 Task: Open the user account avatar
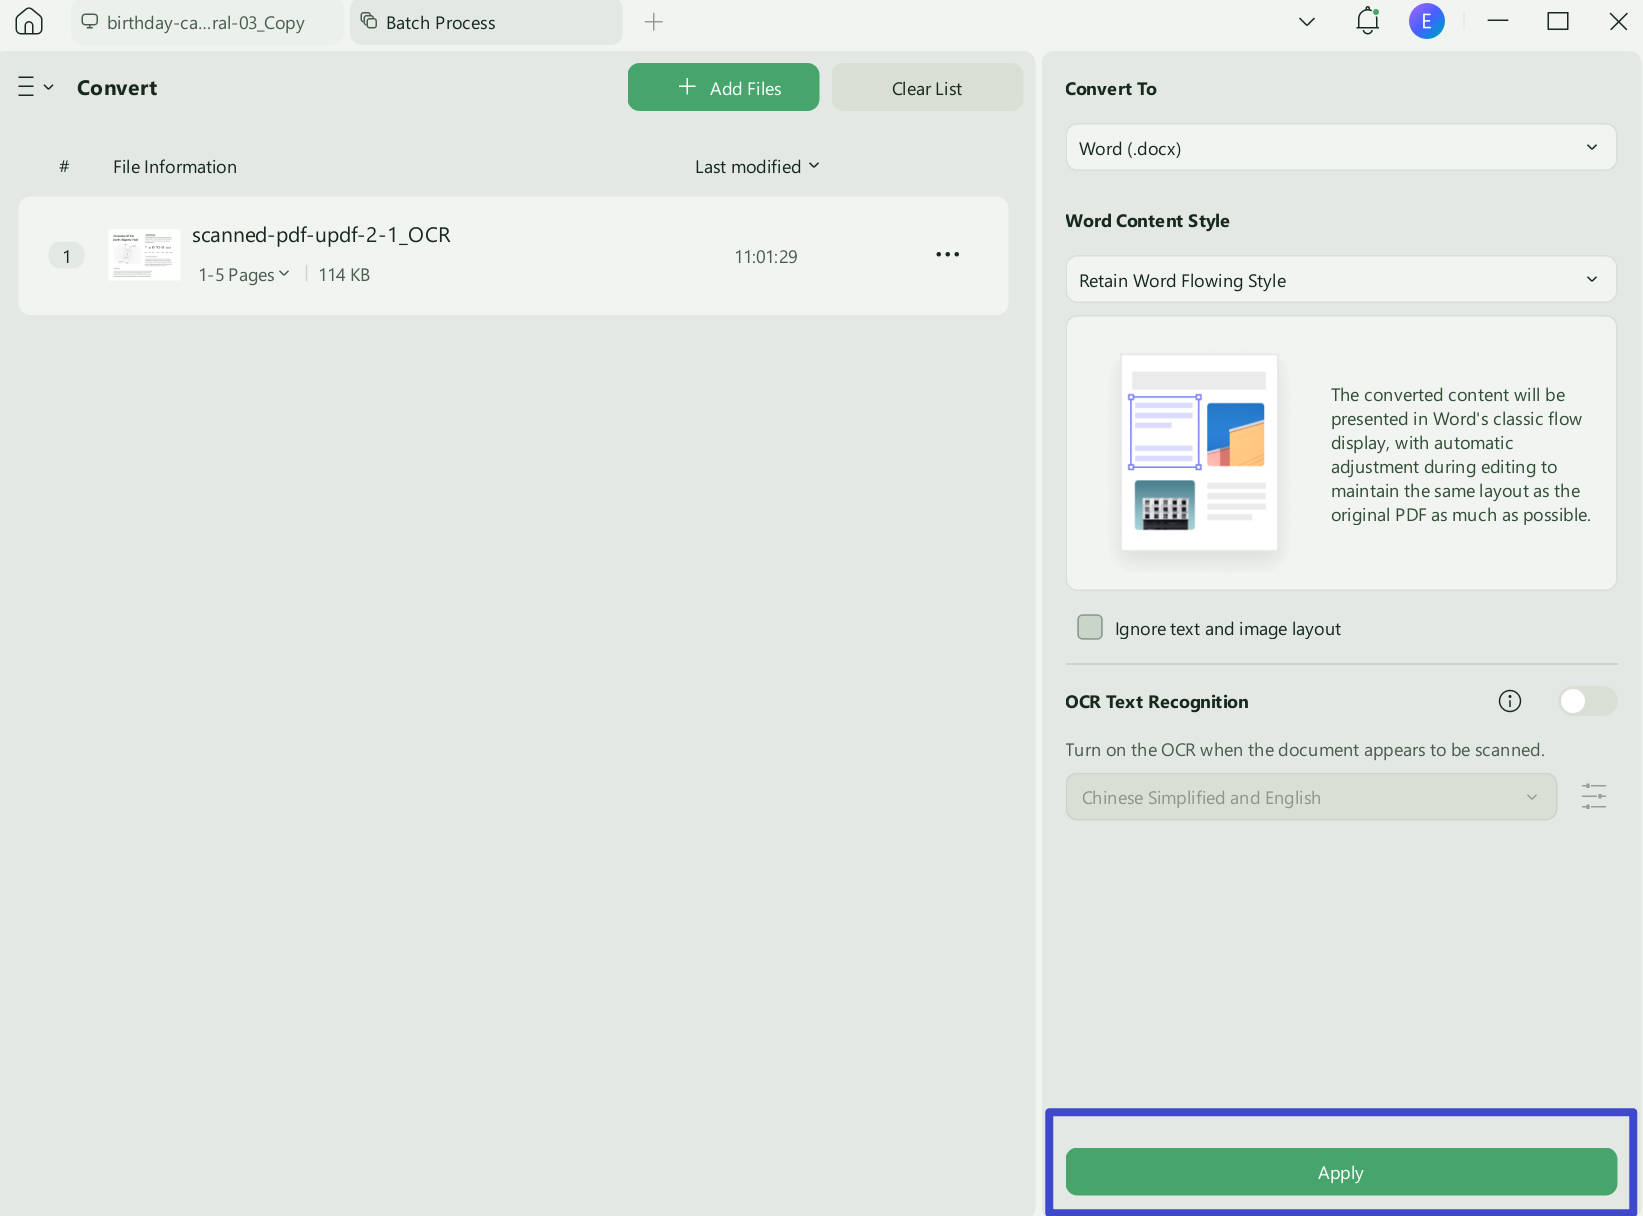1426,21
